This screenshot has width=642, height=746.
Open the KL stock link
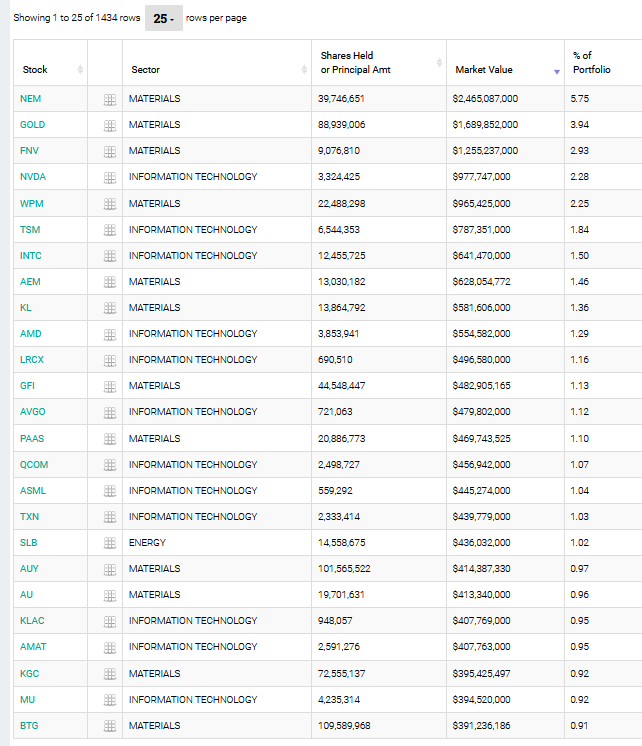(26, 308)
